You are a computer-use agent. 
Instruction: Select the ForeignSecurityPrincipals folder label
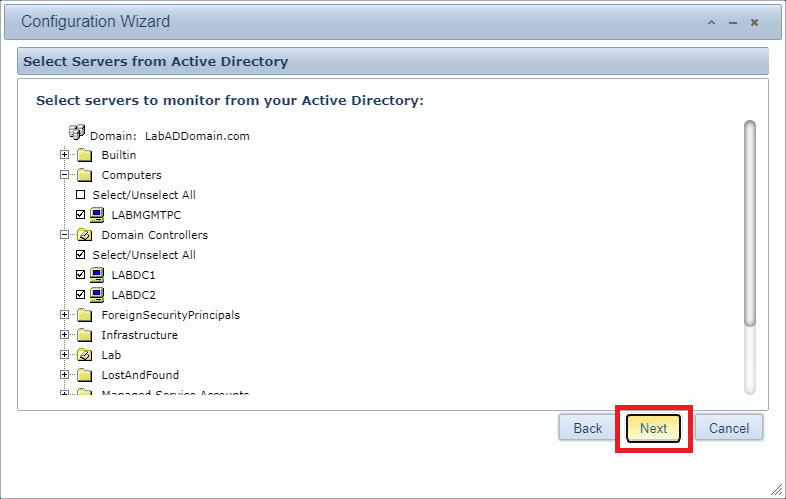(170, 315)
